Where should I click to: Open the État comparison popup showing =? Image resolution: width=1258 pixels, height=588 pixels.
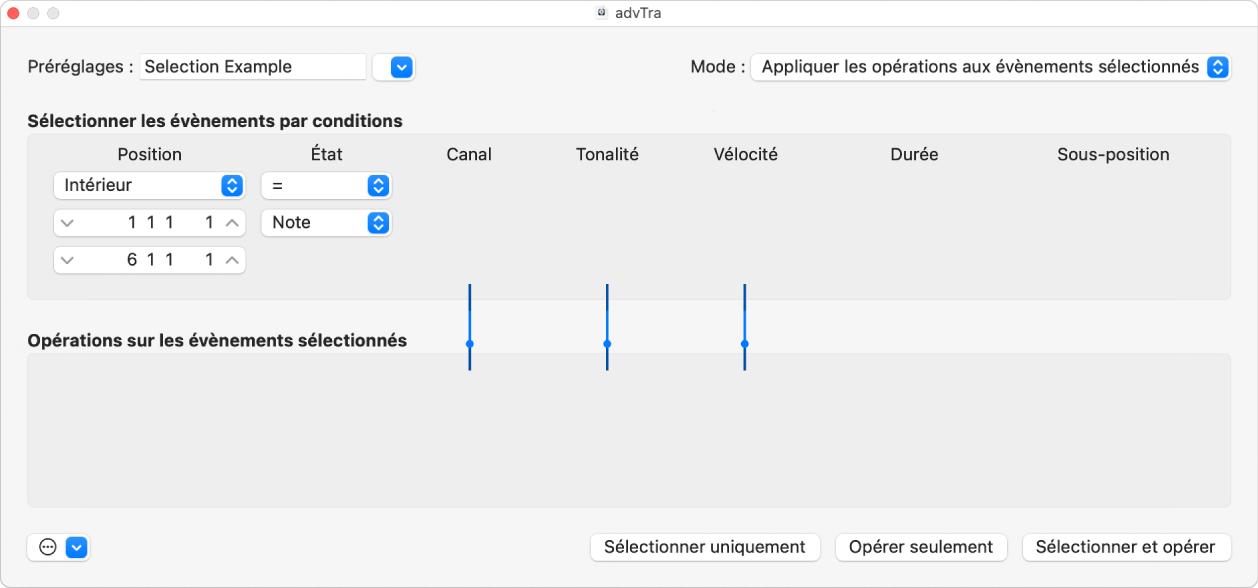click(326, 185)
